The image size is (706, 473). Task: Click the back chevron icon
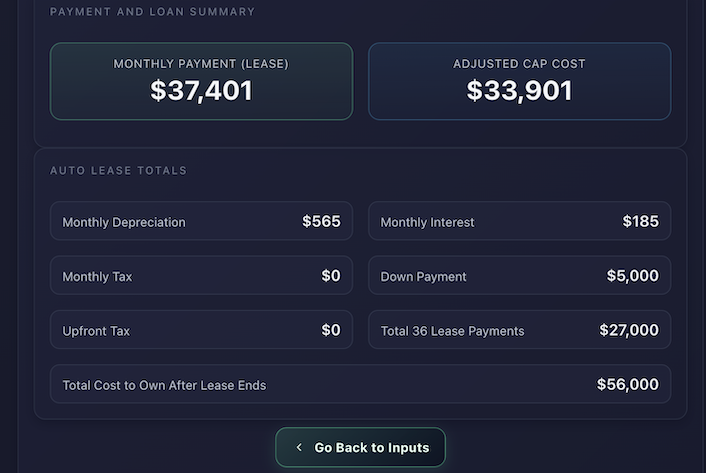pos(299,448)
